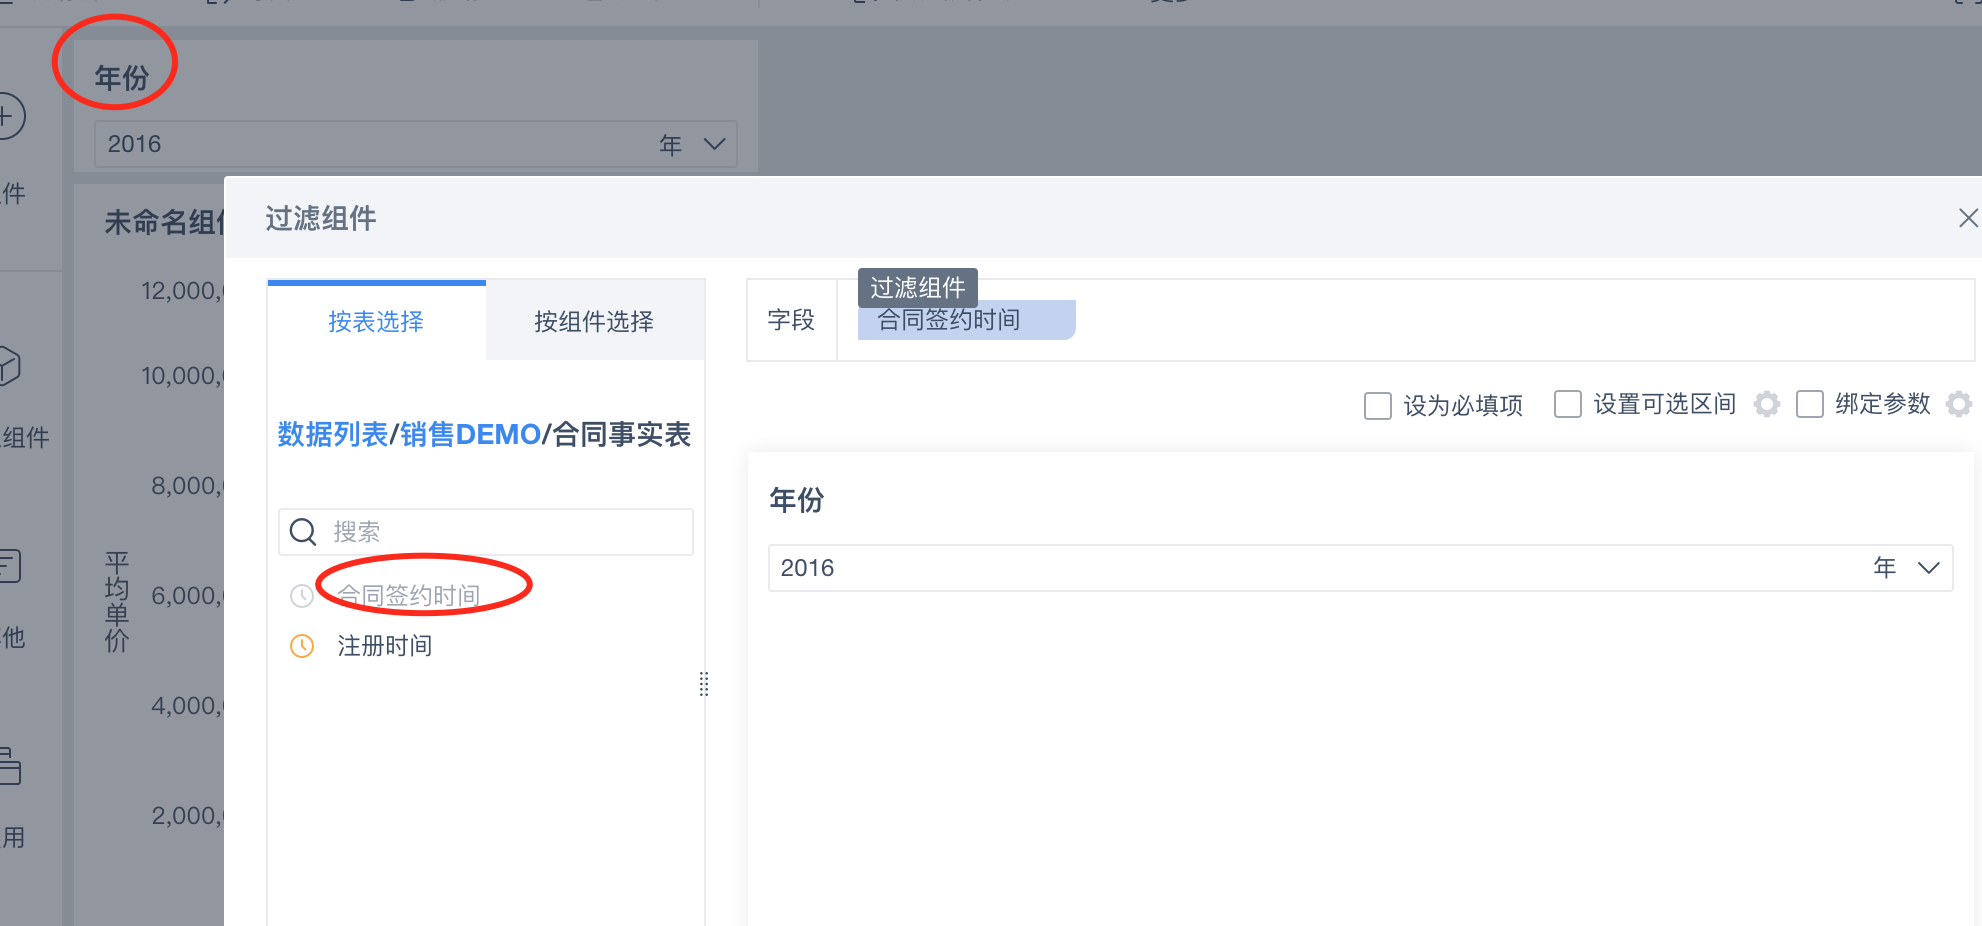The height and width of the screenshot is (926, 1982).
Task: Enable the 设为必填项 checkbox
Action: [x=1378, y=405]
